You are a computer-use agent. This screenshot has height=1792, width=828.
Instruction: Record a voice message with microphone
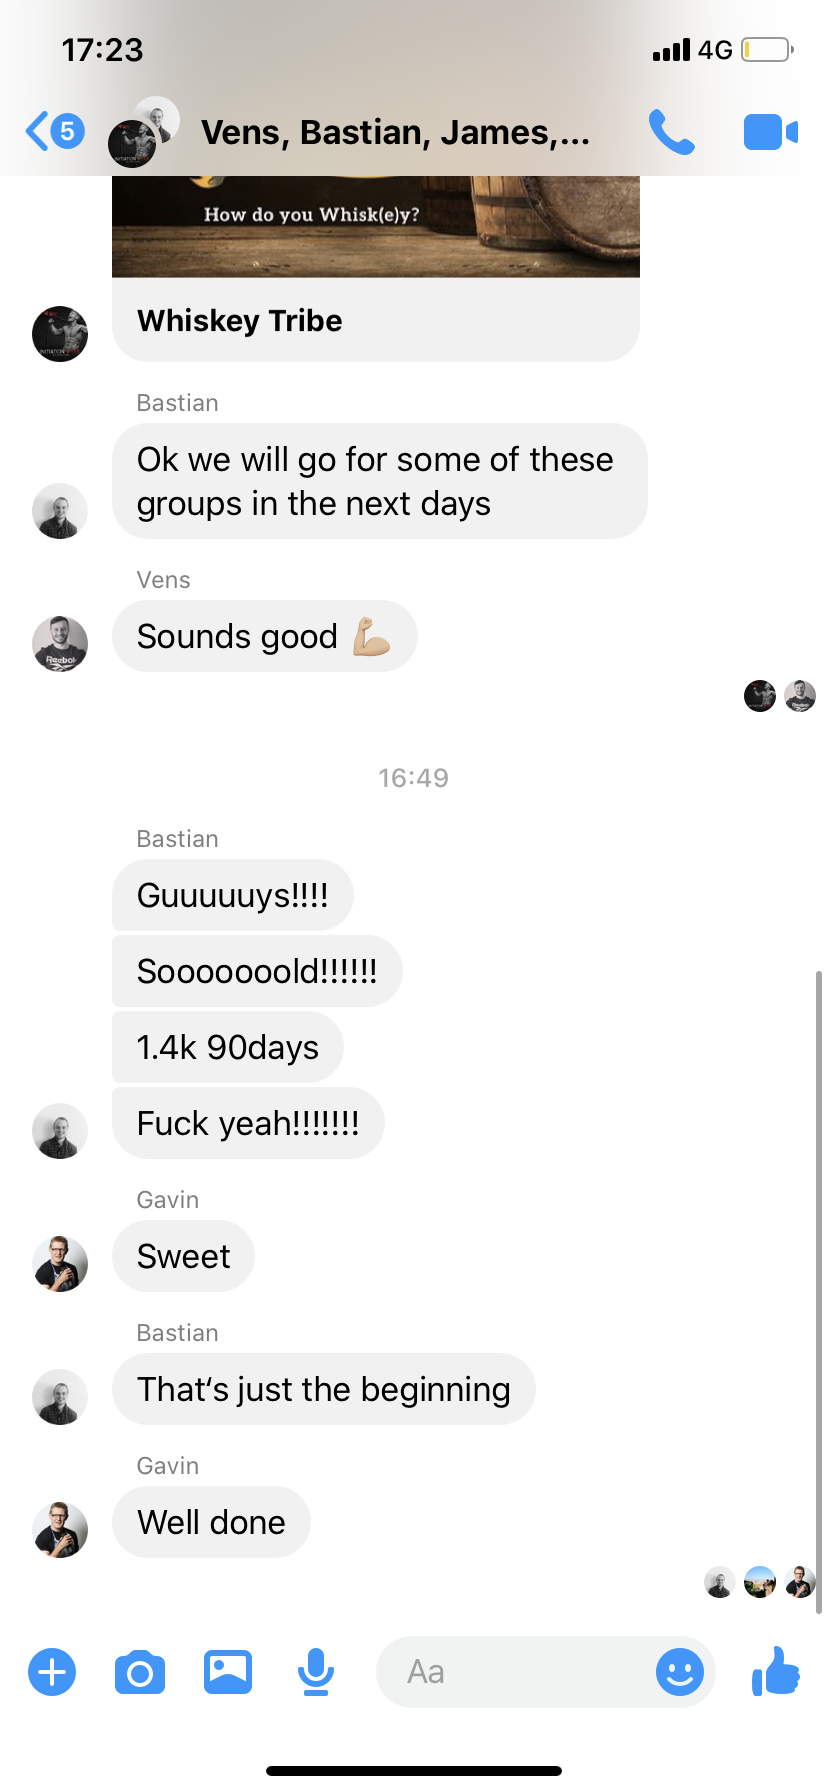316,1672
